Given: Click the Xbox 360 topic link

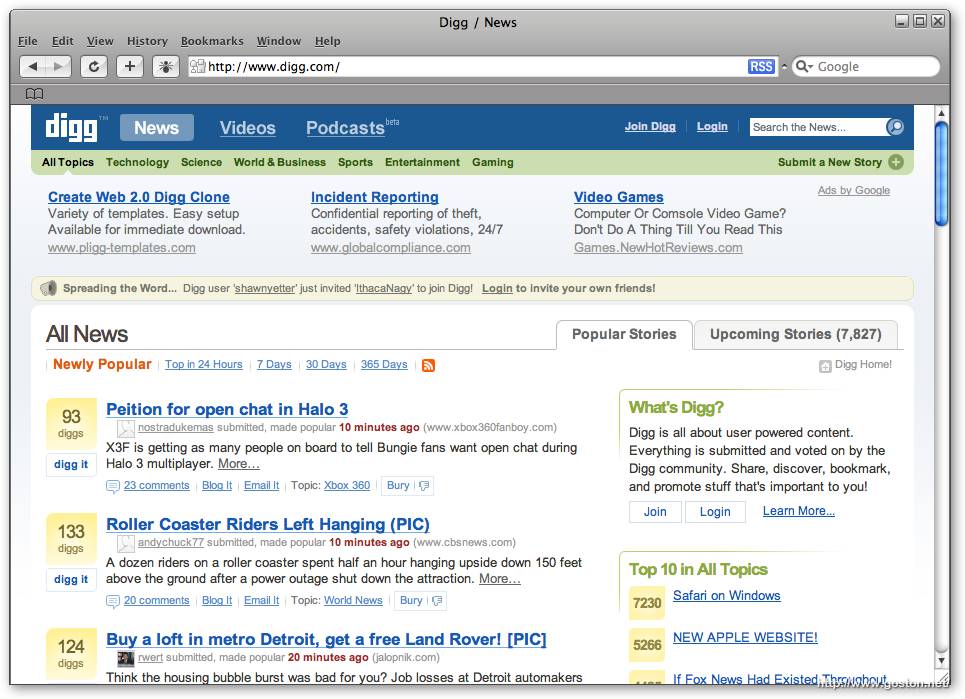Looking at the screenshot, I should coord(347,485).
